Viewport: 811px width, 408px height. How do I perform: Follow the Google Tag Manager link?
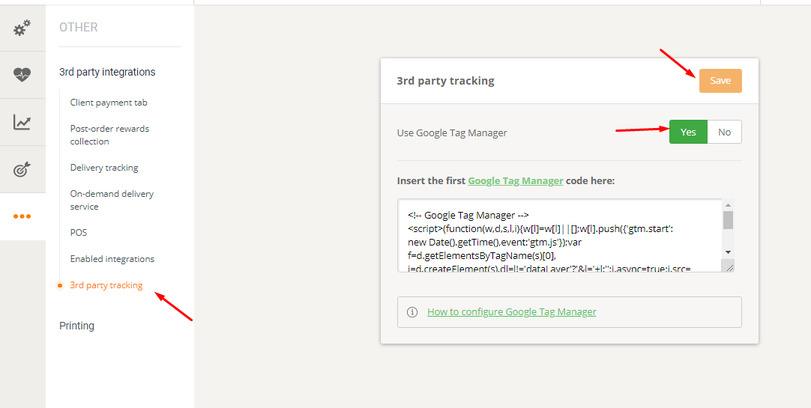tap(515, 181)
